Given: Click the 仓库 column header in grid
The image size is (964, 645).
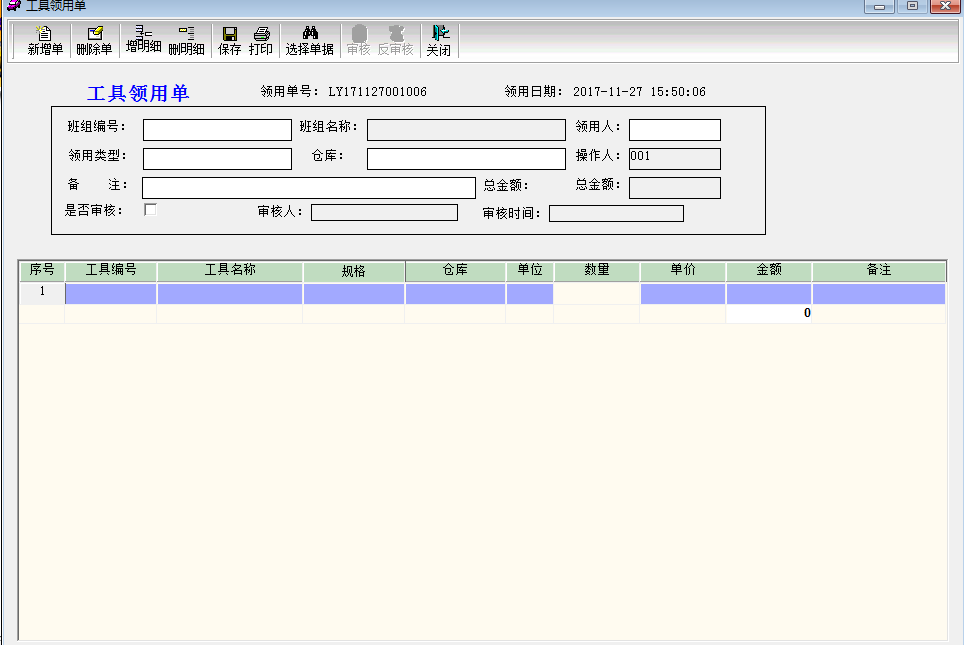Looking at the screenshot, I should point(455,271).
